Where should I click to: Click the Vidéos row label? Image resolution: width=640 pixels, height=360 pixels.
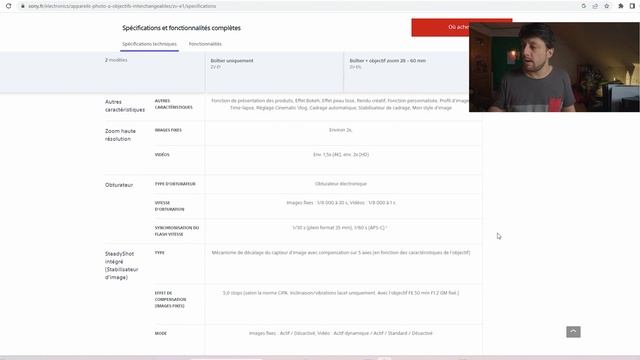pyautogui.click(x=162, y=155)
